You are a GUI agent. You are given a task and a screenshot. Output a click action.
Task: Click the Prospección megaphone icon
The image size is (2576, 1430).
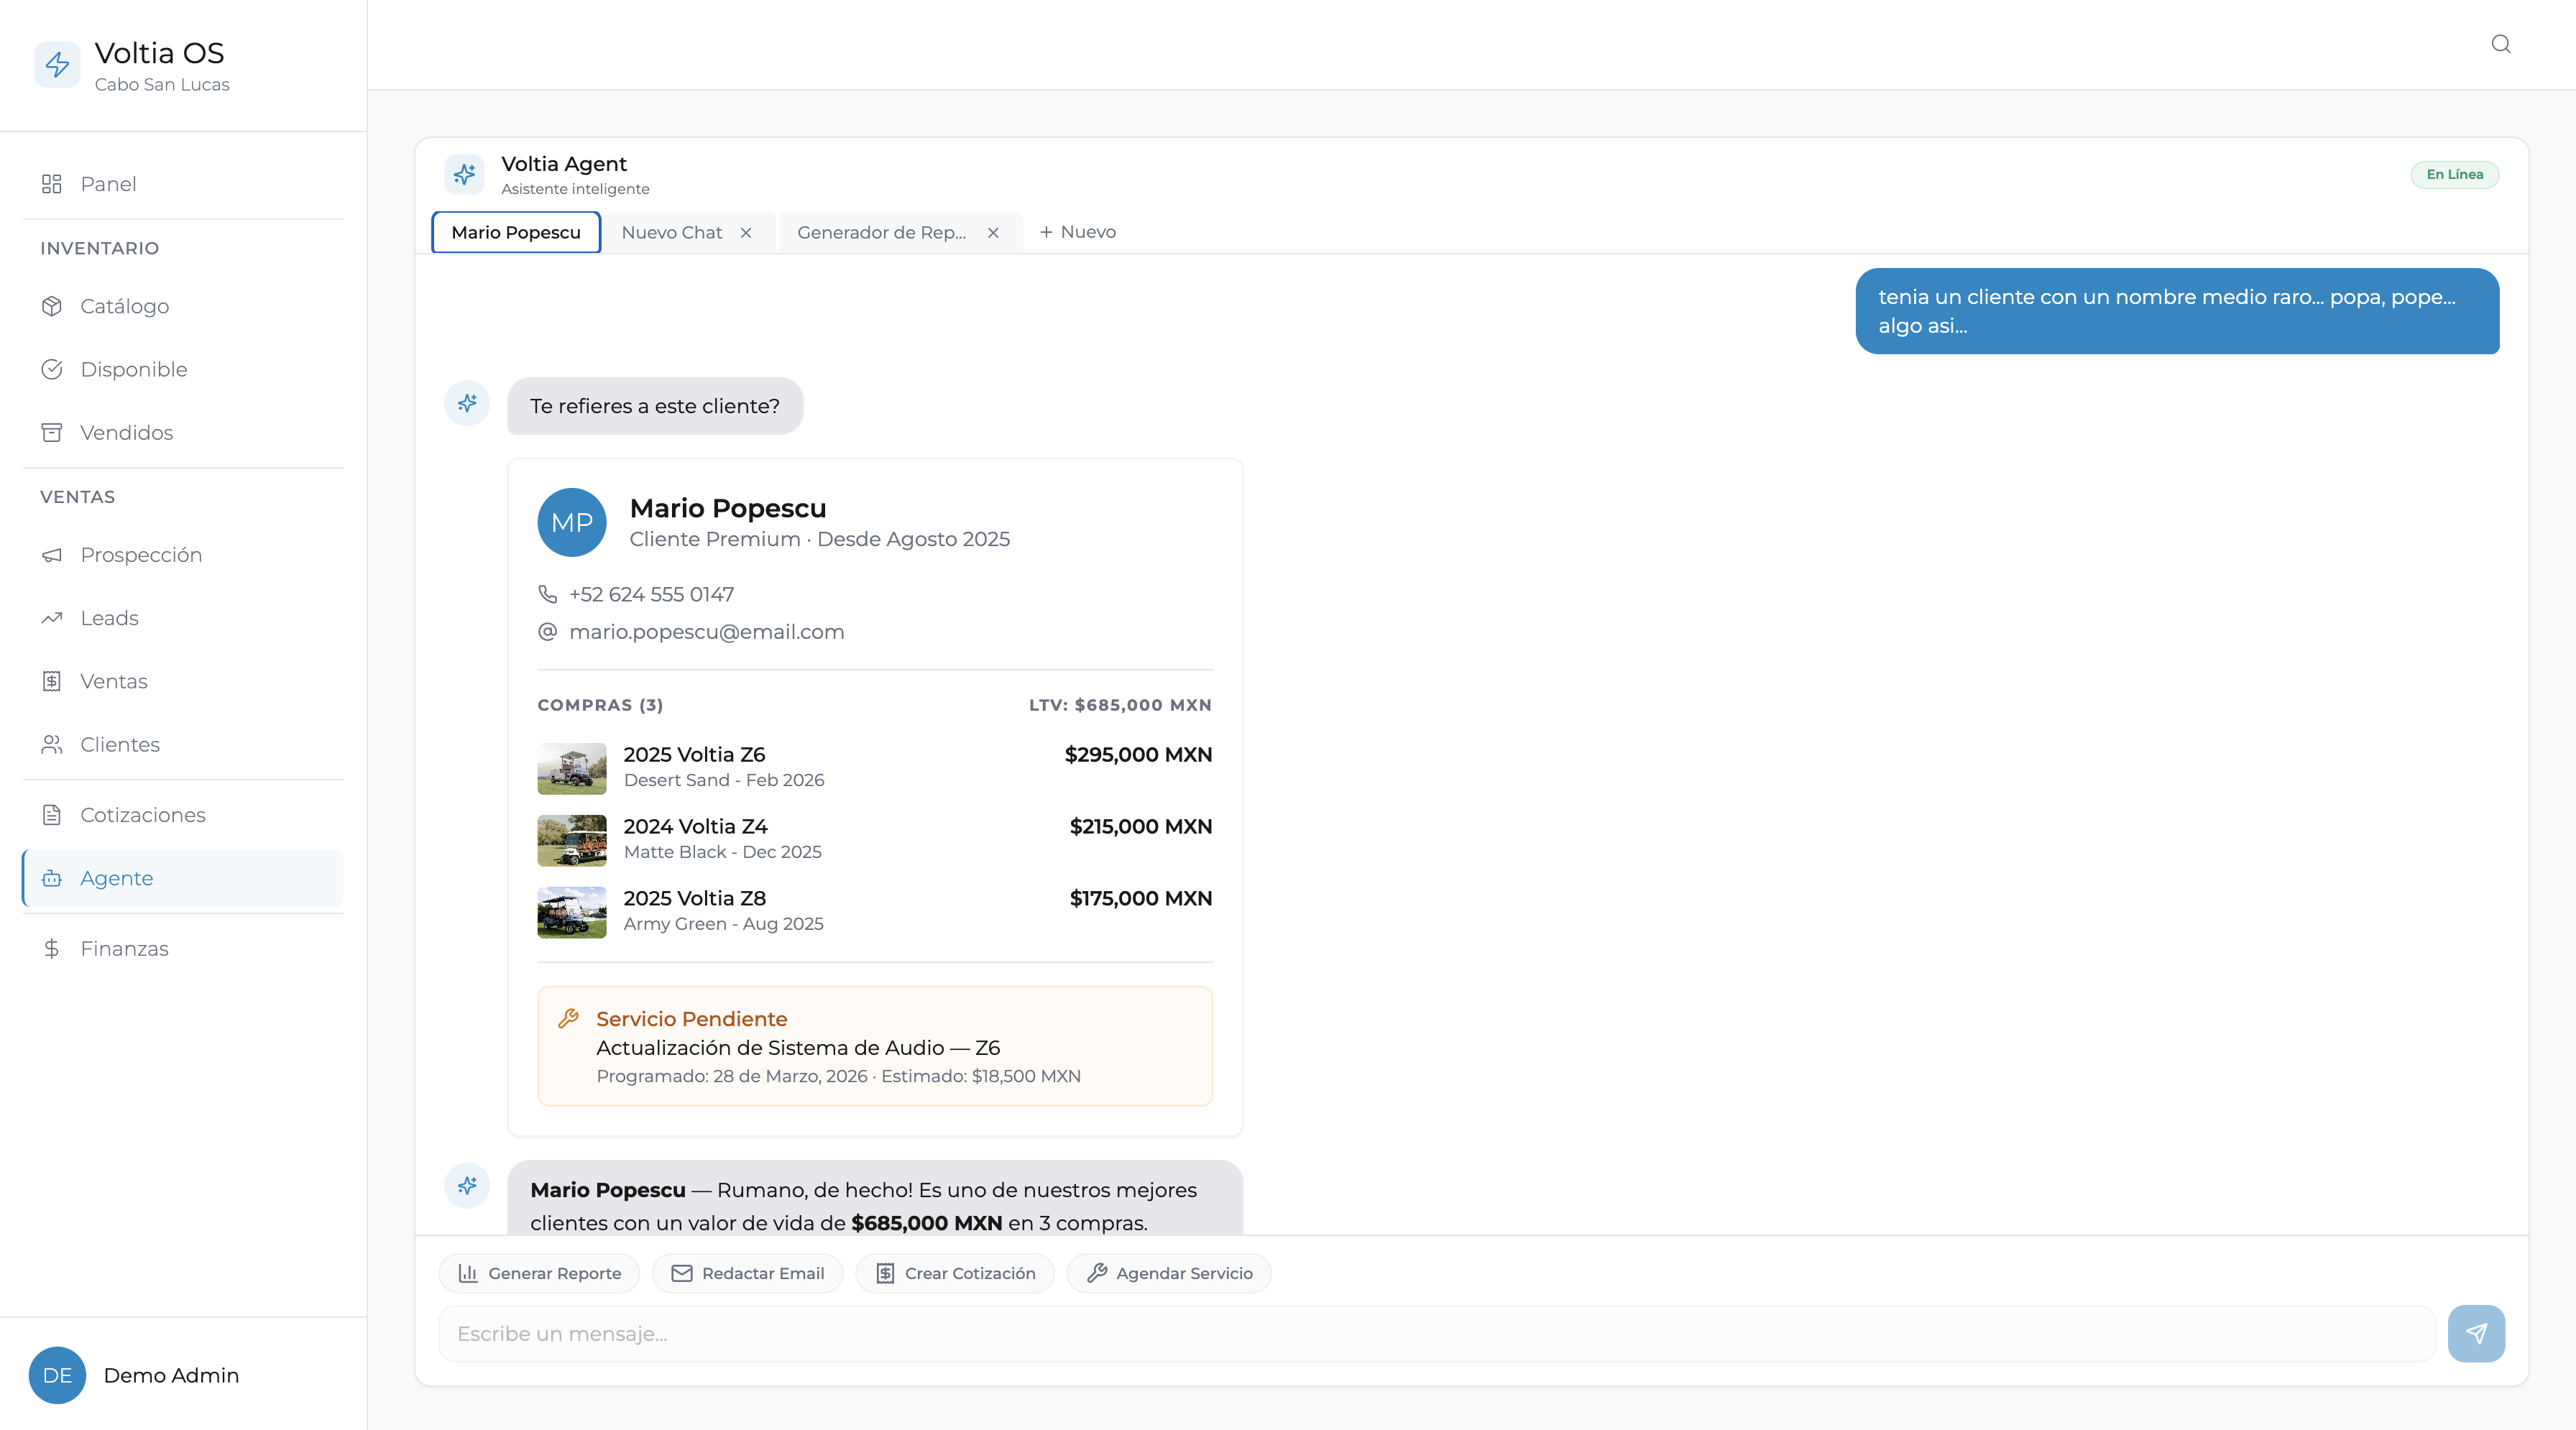tap(52, 555)
